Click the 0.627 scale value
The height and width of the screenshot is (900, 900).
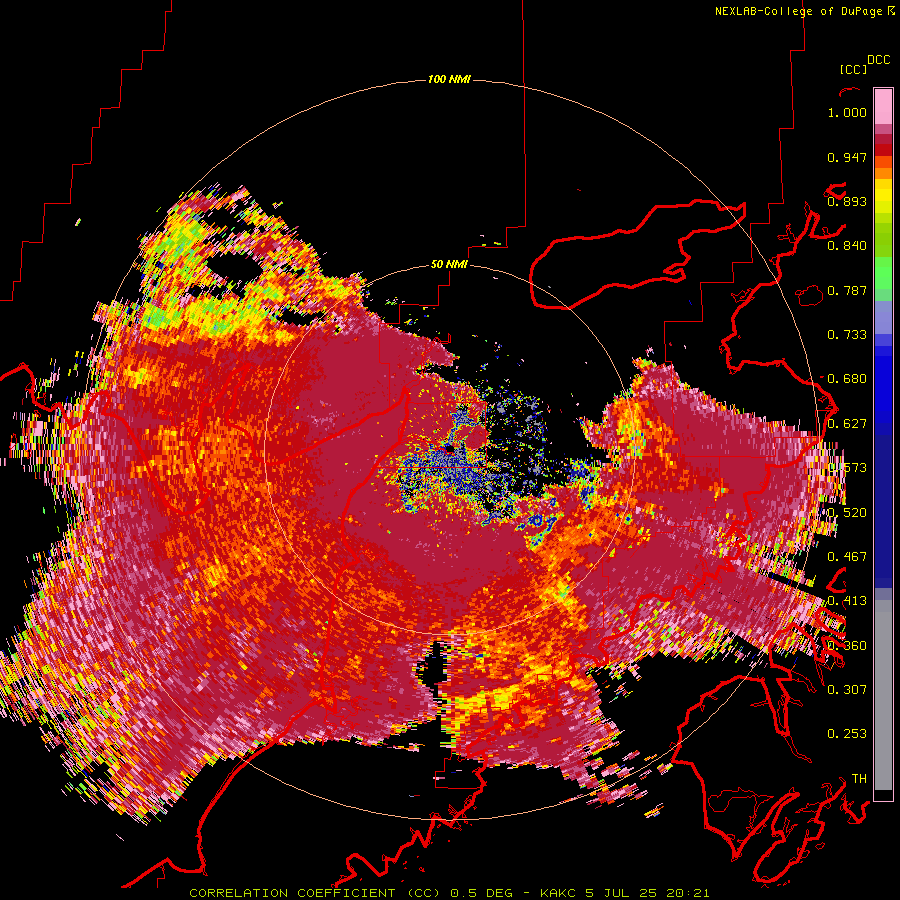847,424
